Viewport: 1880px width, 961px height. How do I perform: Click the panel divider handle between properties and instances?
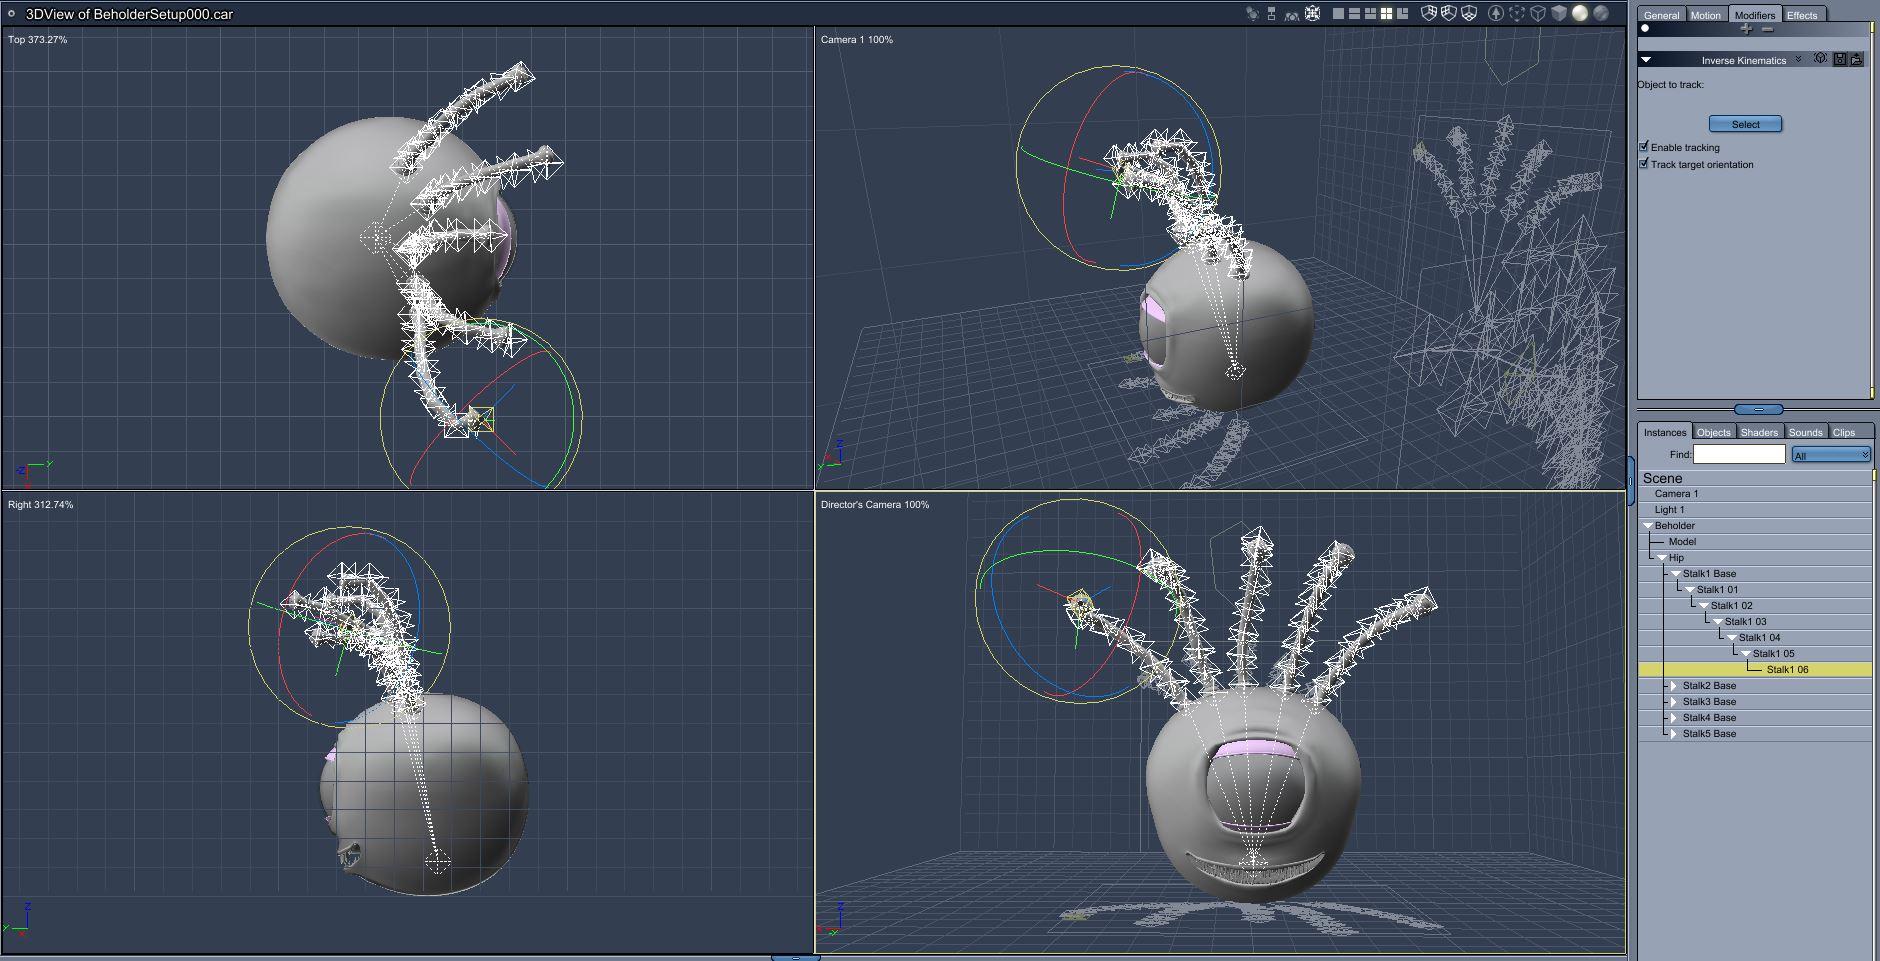(x=1758, y=410)
